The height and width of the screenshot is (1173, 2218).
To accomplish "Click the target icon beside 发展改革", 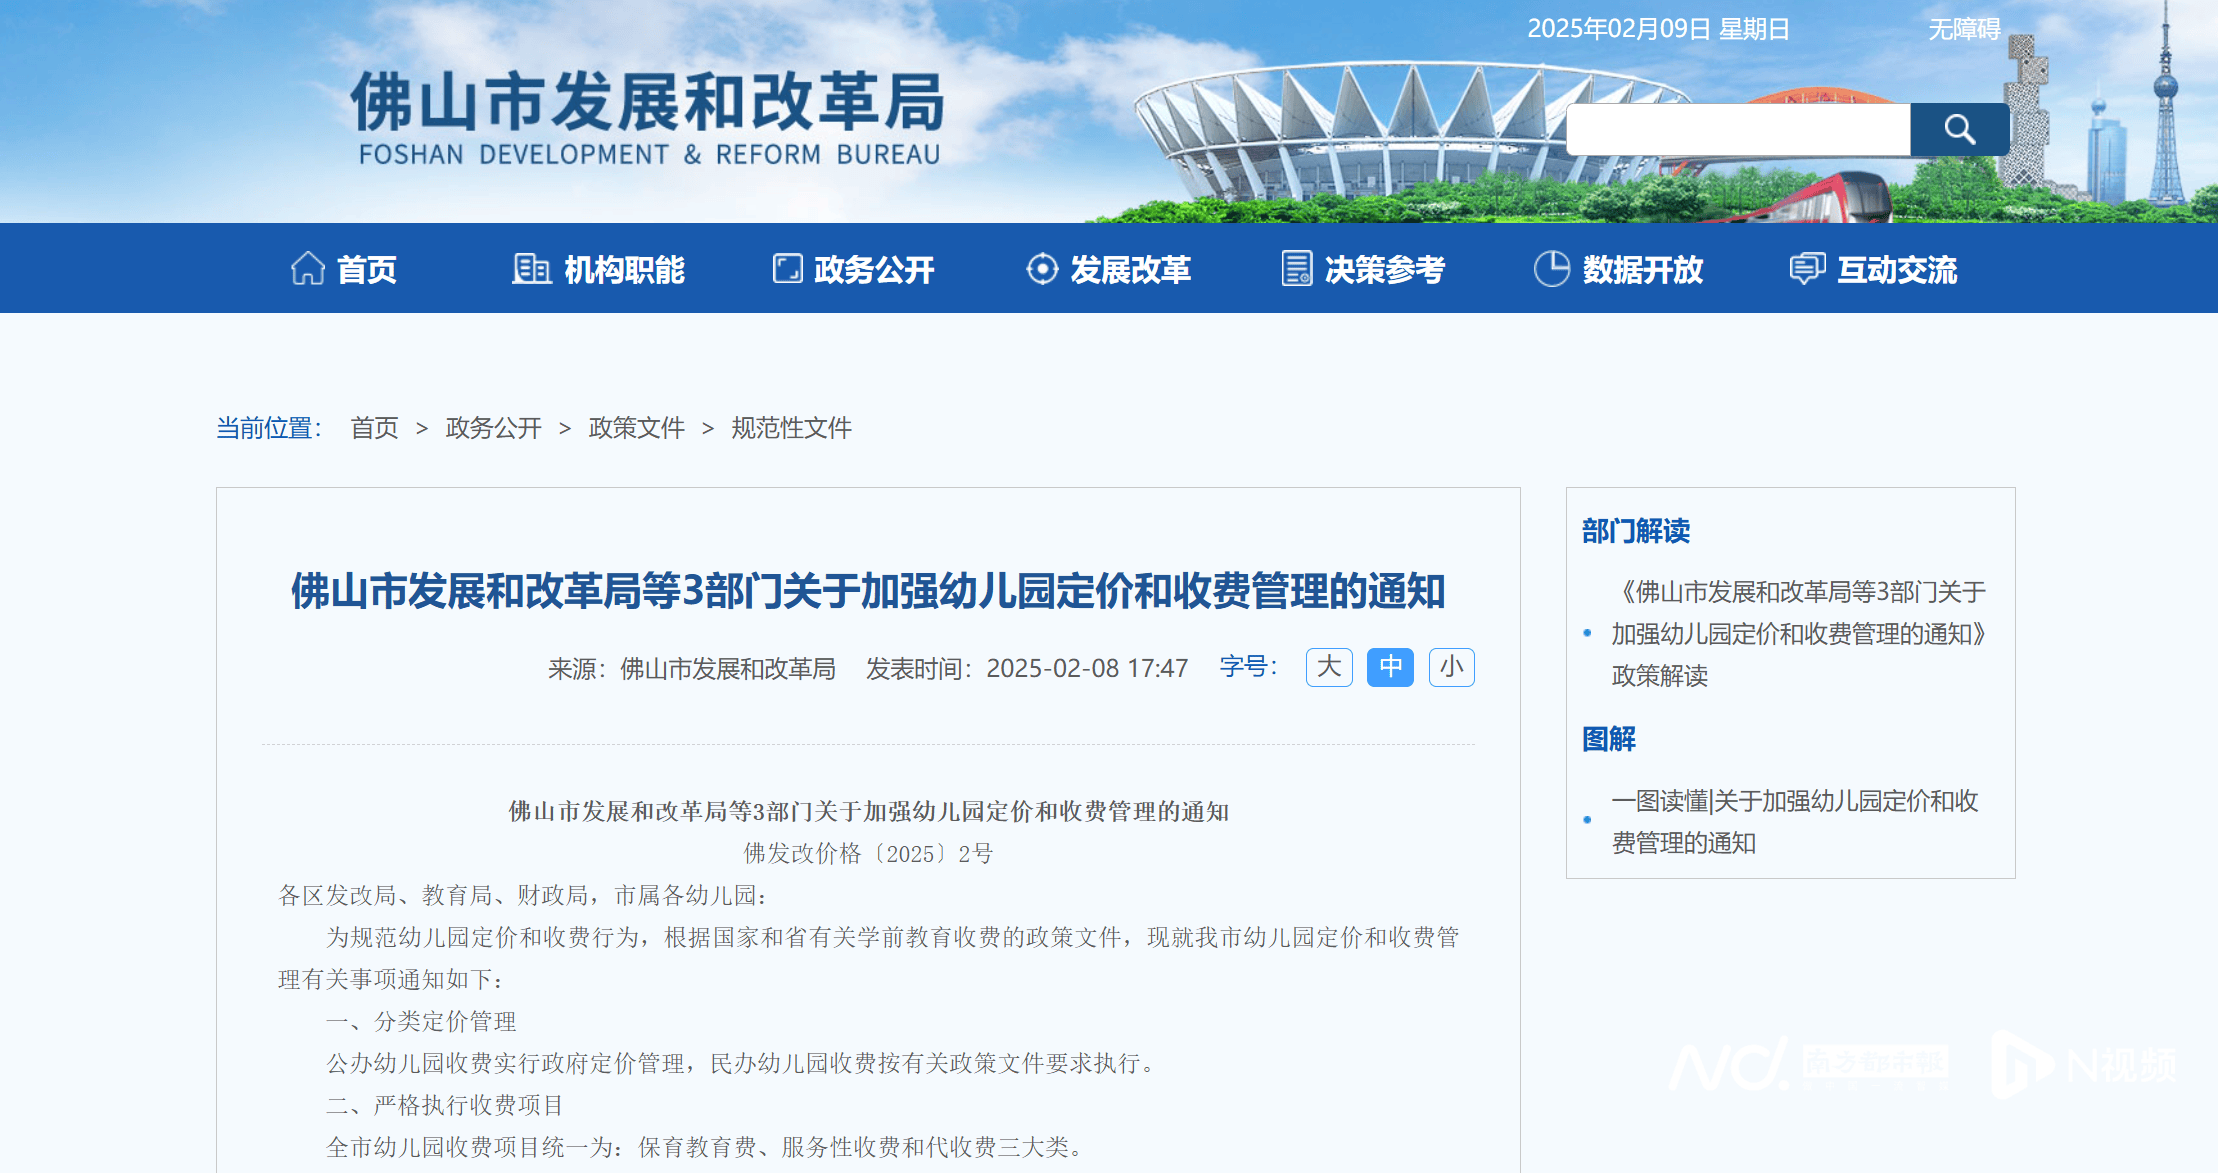I will (x=1042, y=269).
